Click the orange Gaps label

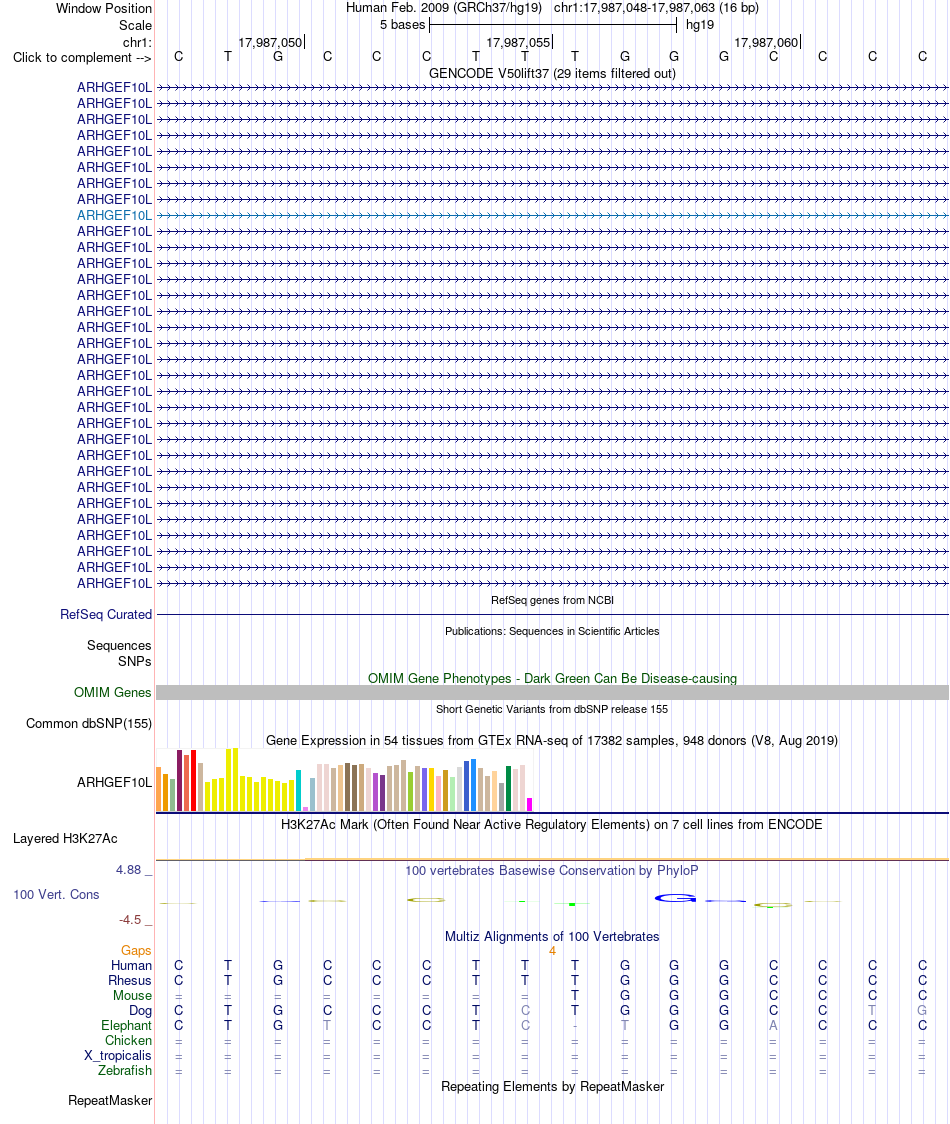(136, 951)
